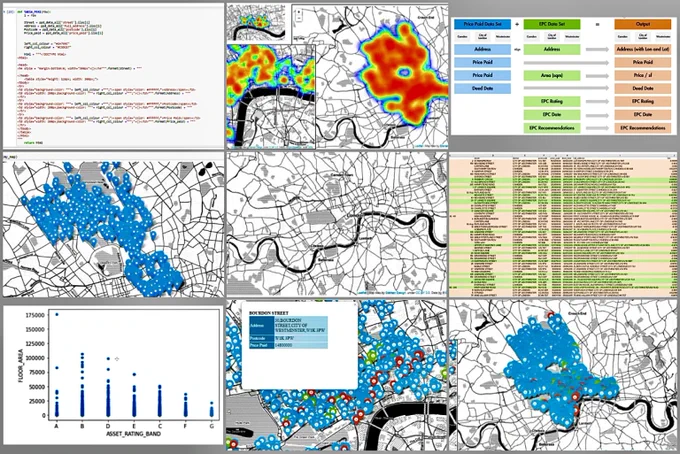Click the small inset heatmap thumbnail

pyautogui.click(x=257, y=23)
